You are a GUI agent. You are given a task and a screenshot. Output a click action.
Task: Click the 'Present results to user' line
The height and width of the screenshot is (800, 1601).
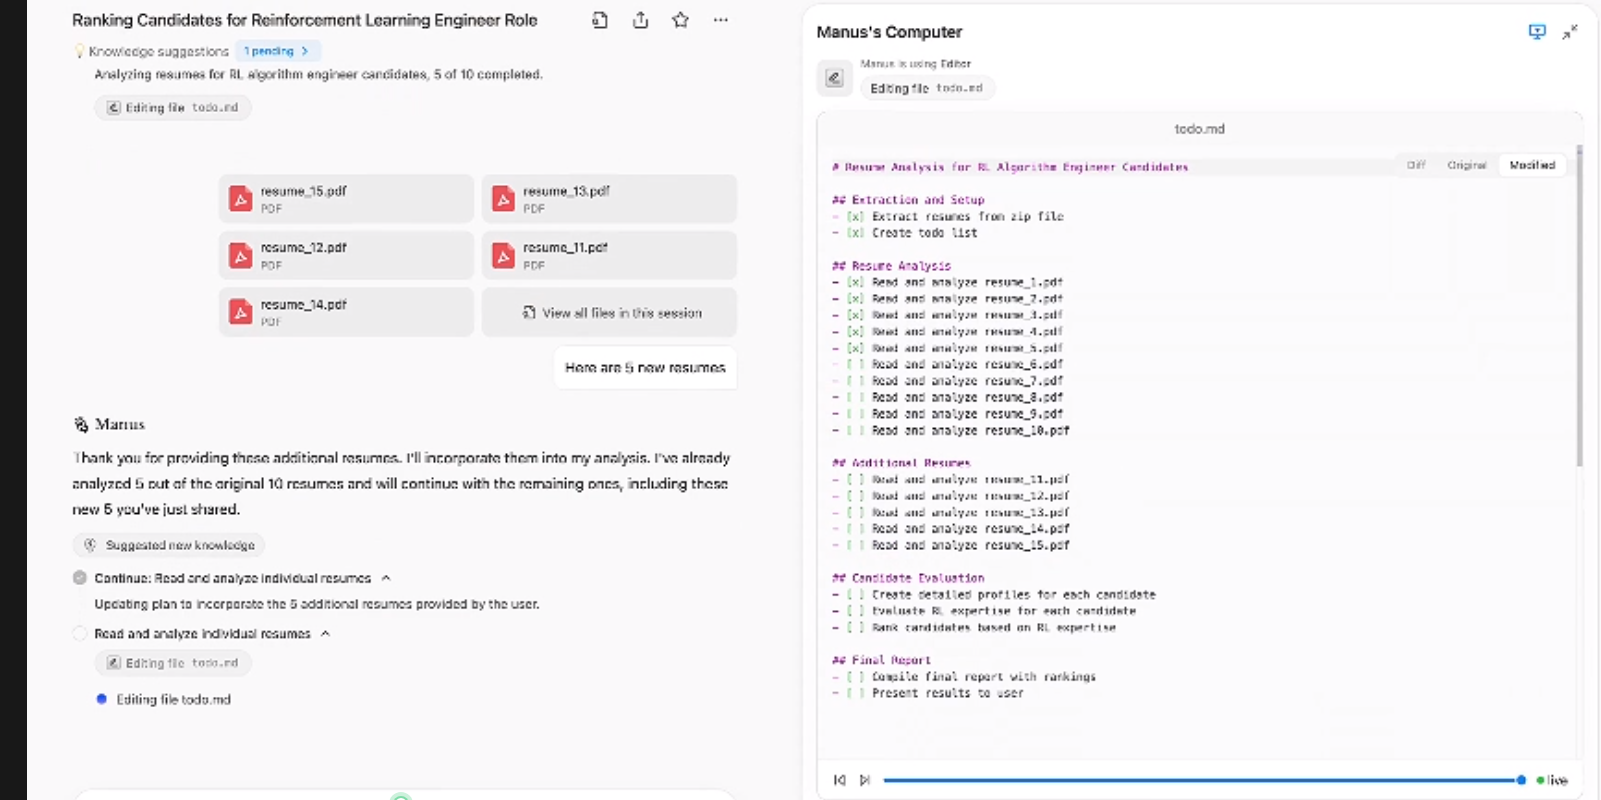(x=928, y=693)
